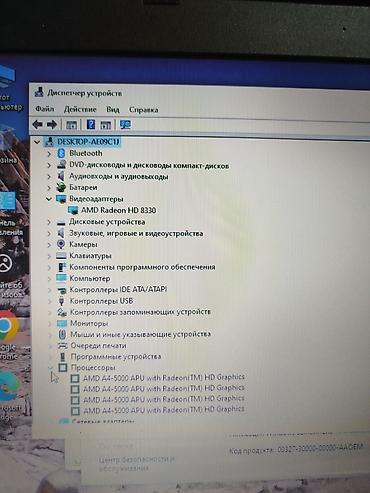This screenshot has height=493, width=370.
Task: Select the Контроллеры USB tree item
Action: click(101, 301)
